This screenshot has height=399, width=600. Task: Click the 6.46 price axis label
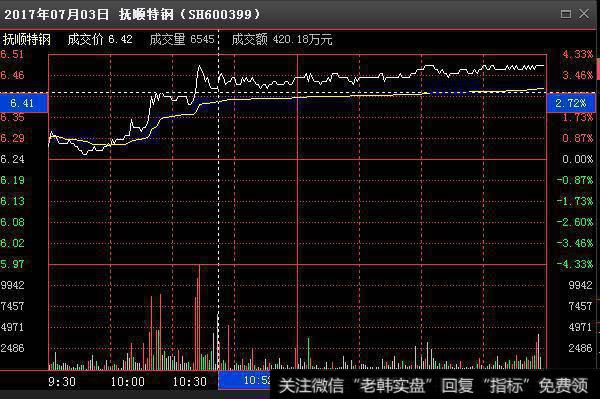pos(12,75)
